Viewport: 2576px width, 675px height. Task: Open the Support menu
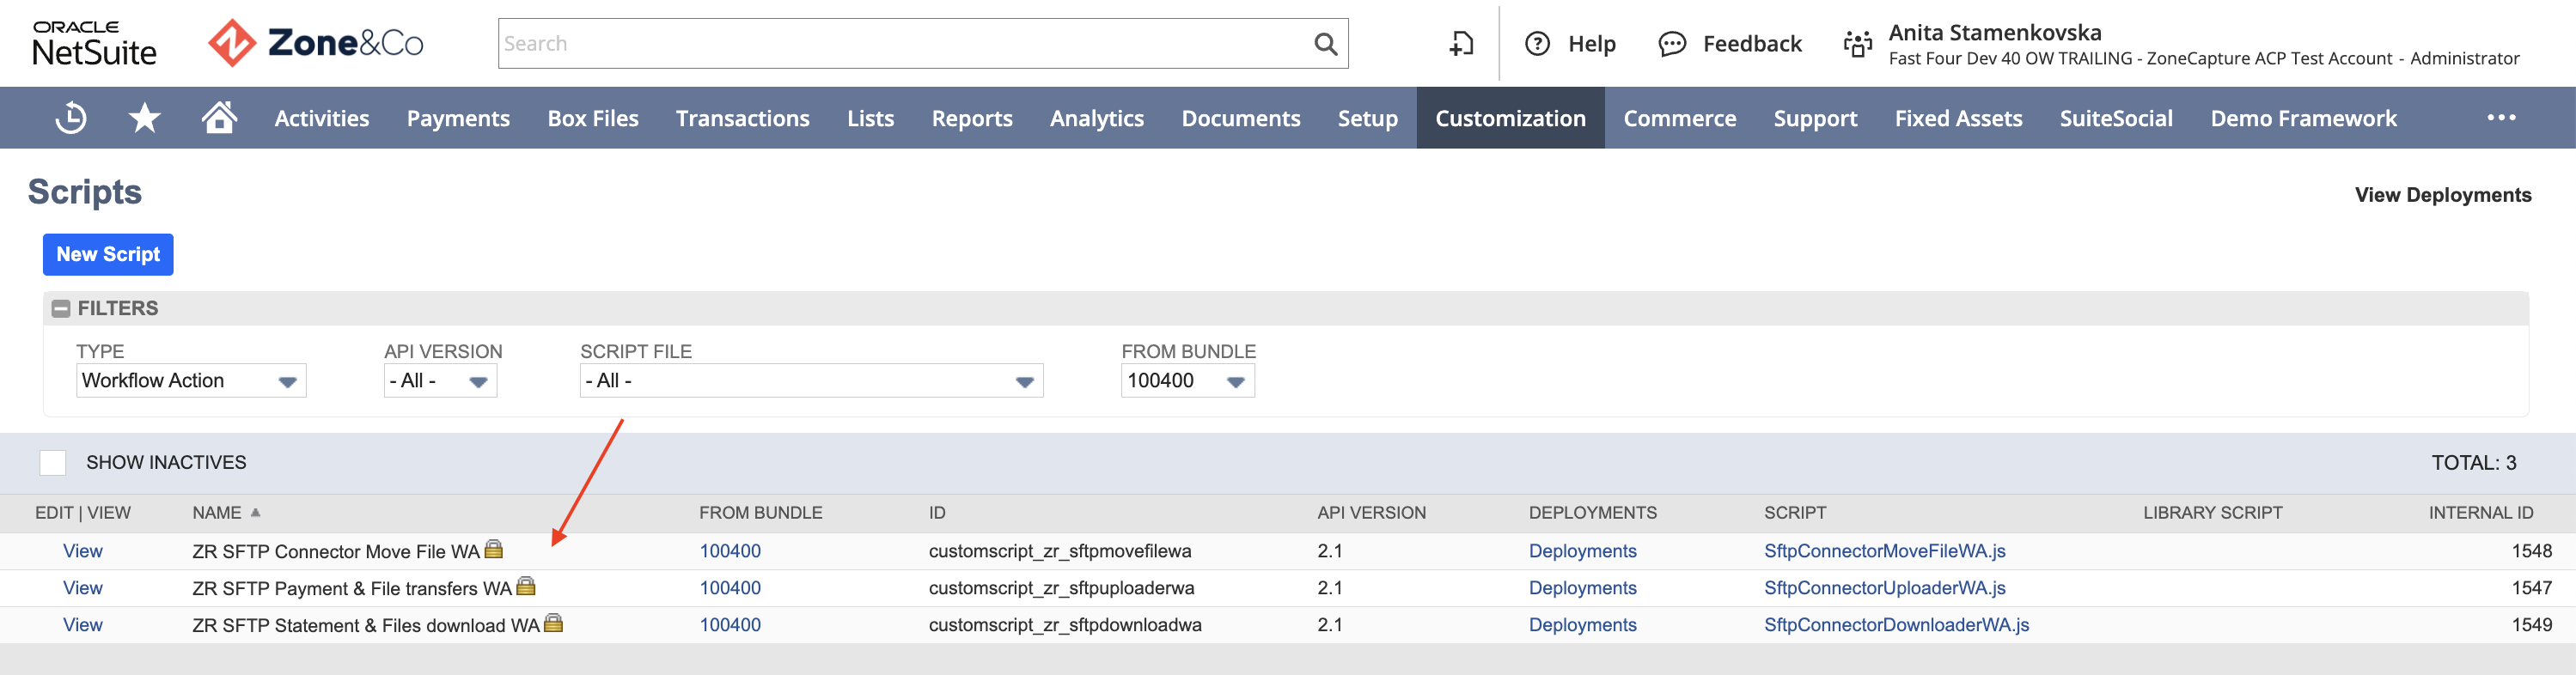(1815, 118)
